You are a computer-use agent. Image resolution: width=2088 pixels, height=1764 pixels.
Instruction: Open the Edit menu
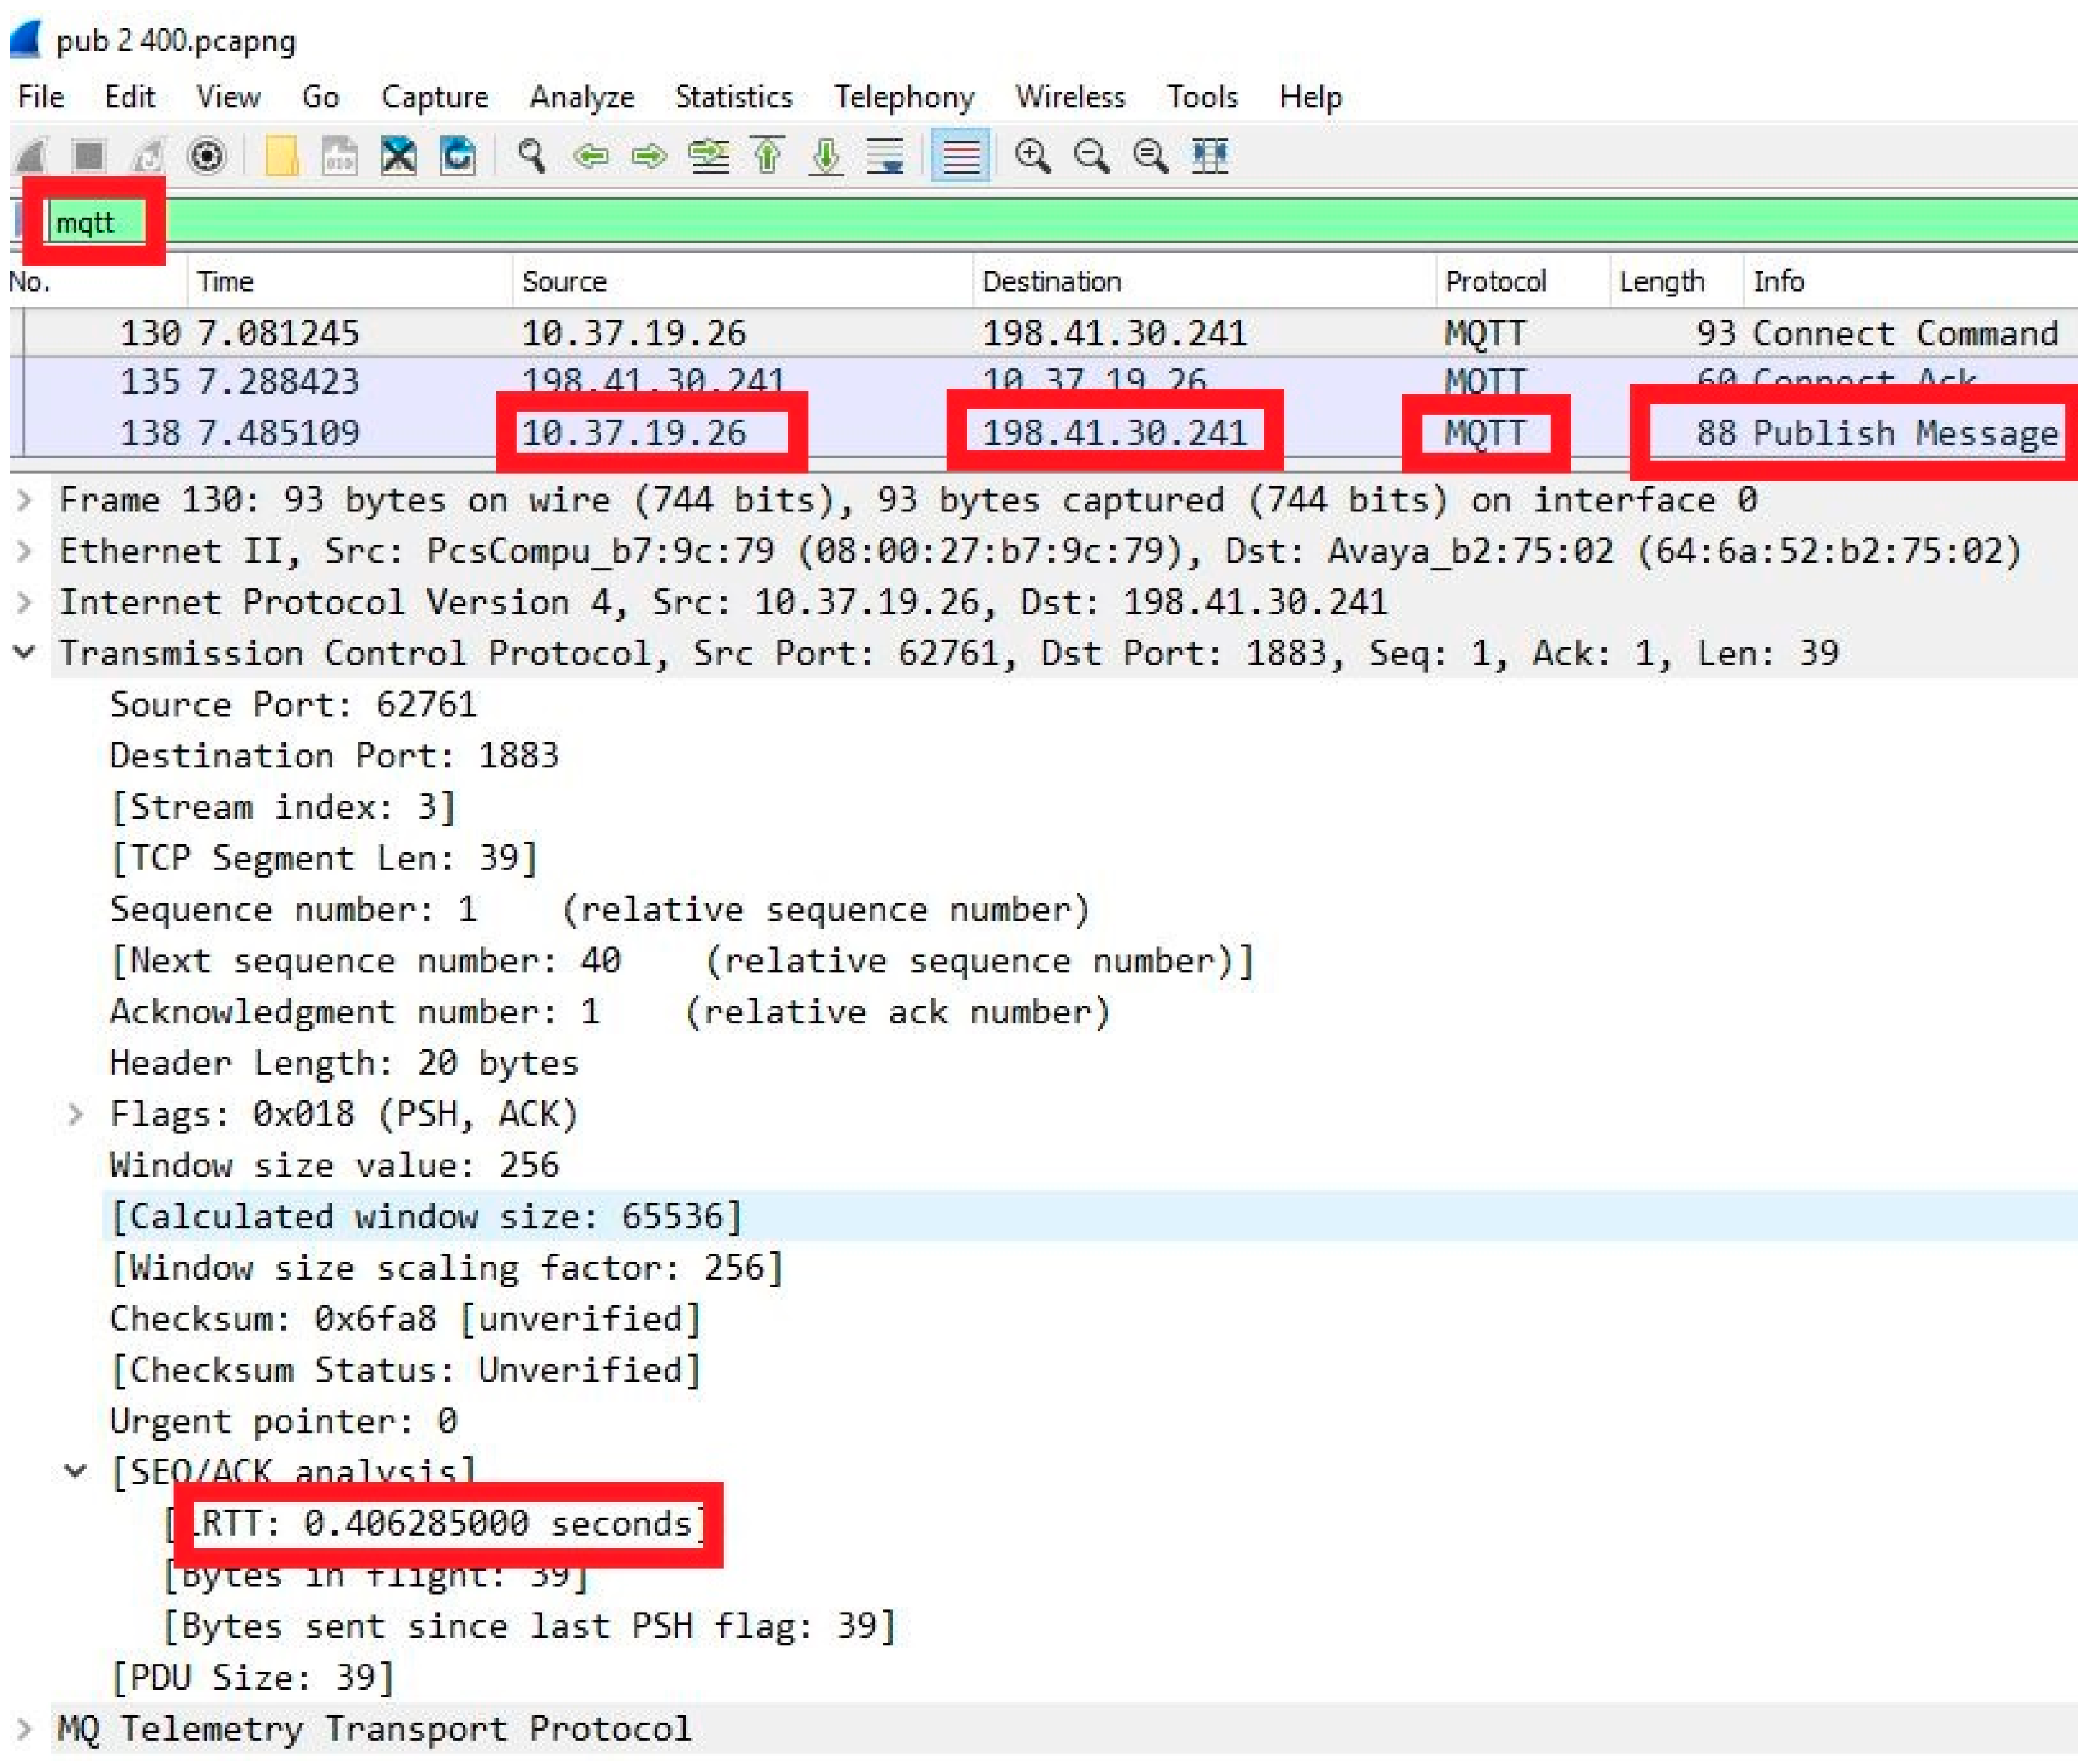(x=130, y=97)
